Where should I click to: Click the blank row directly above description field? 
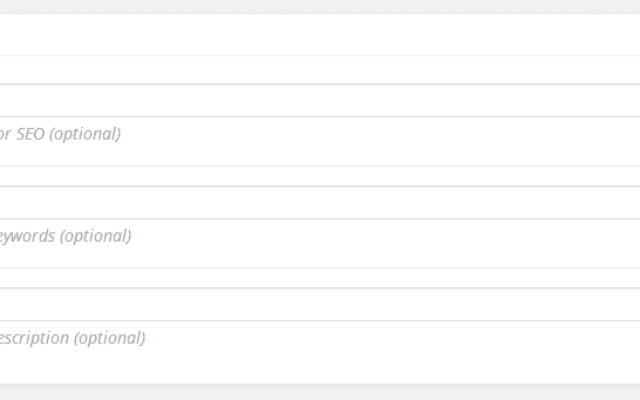[320, 304]
